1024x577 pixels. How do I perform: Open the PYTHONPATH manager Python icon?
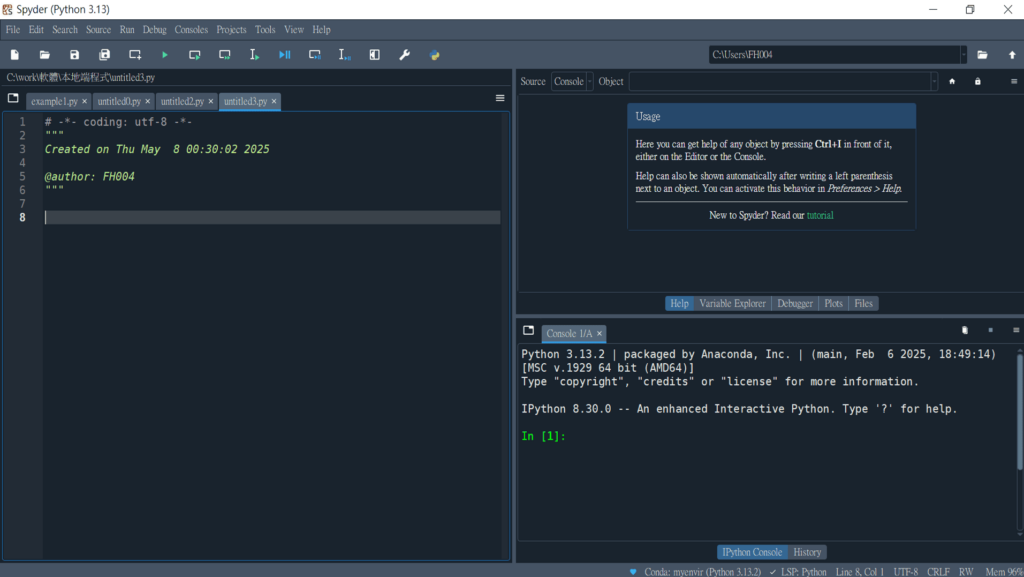click(x=435, y=55)
